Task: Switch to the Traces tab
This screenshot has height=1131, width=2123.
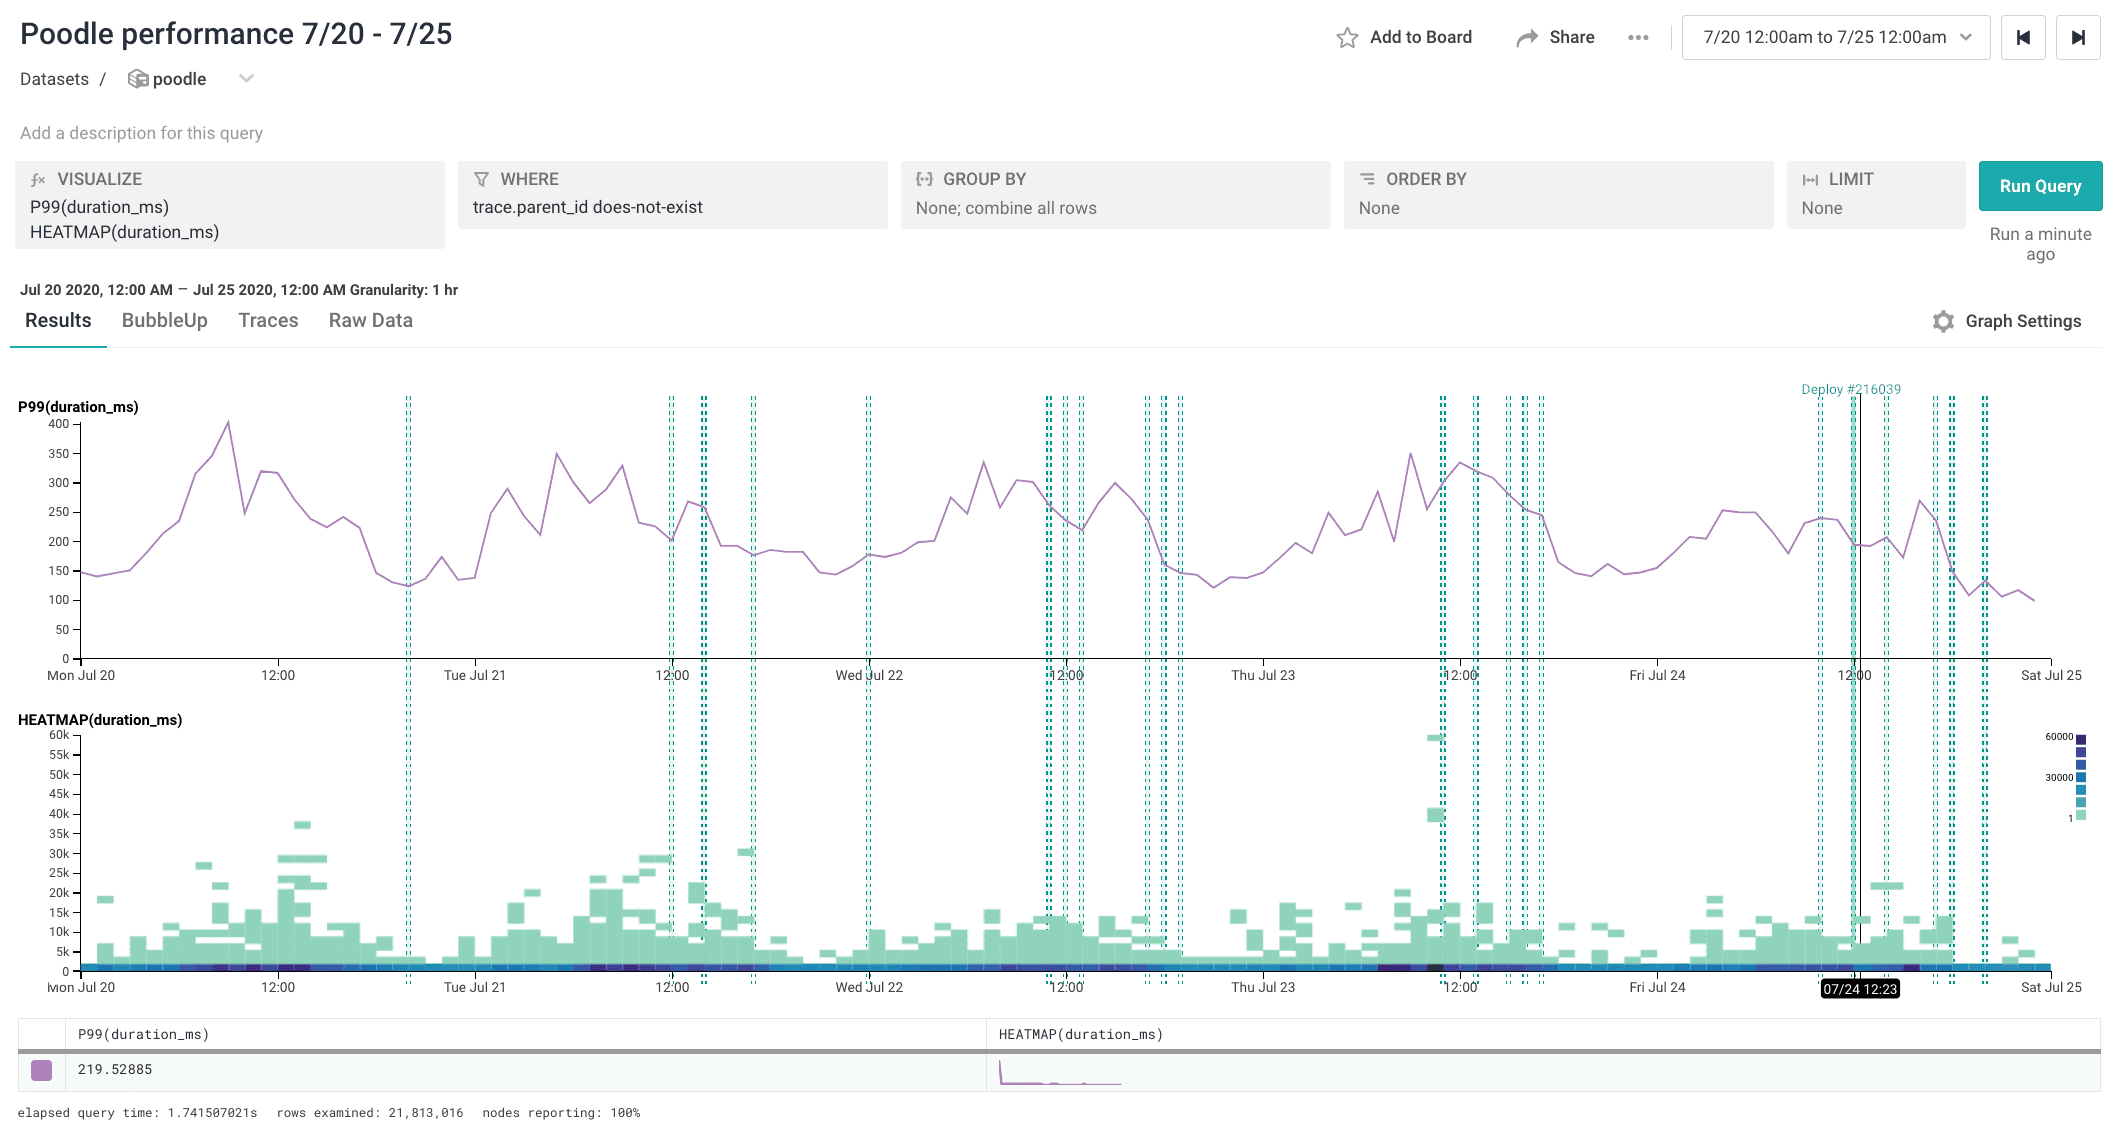Action: [x=268, y=320]
